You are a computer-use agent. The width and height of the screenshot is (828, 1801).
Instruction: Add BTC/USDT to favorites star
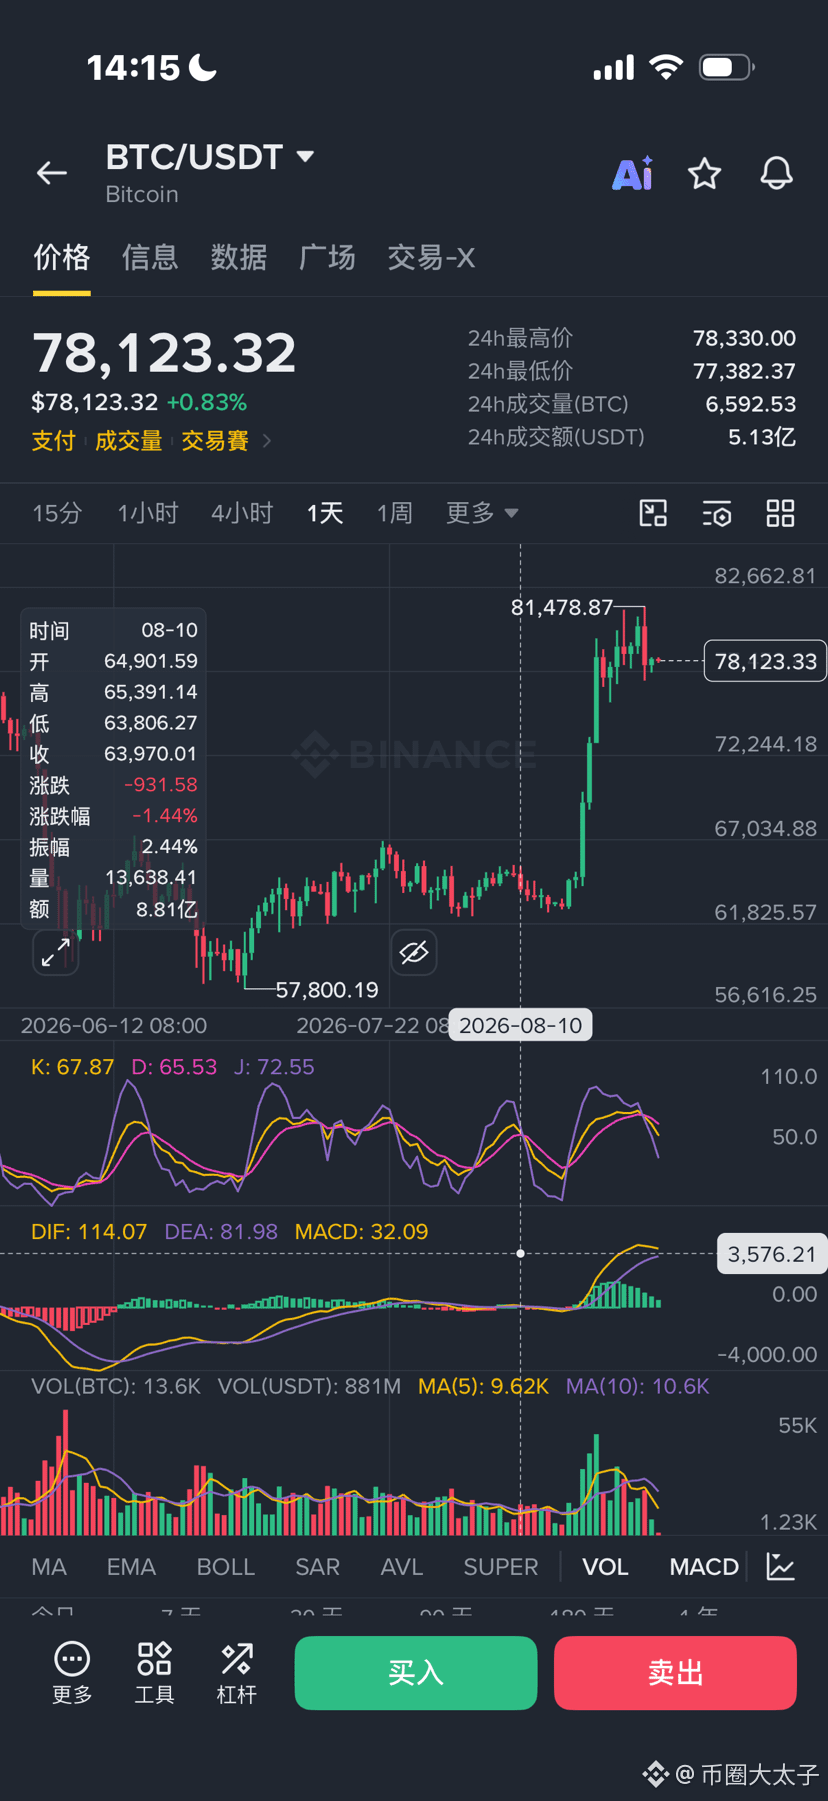click(705, 173)
